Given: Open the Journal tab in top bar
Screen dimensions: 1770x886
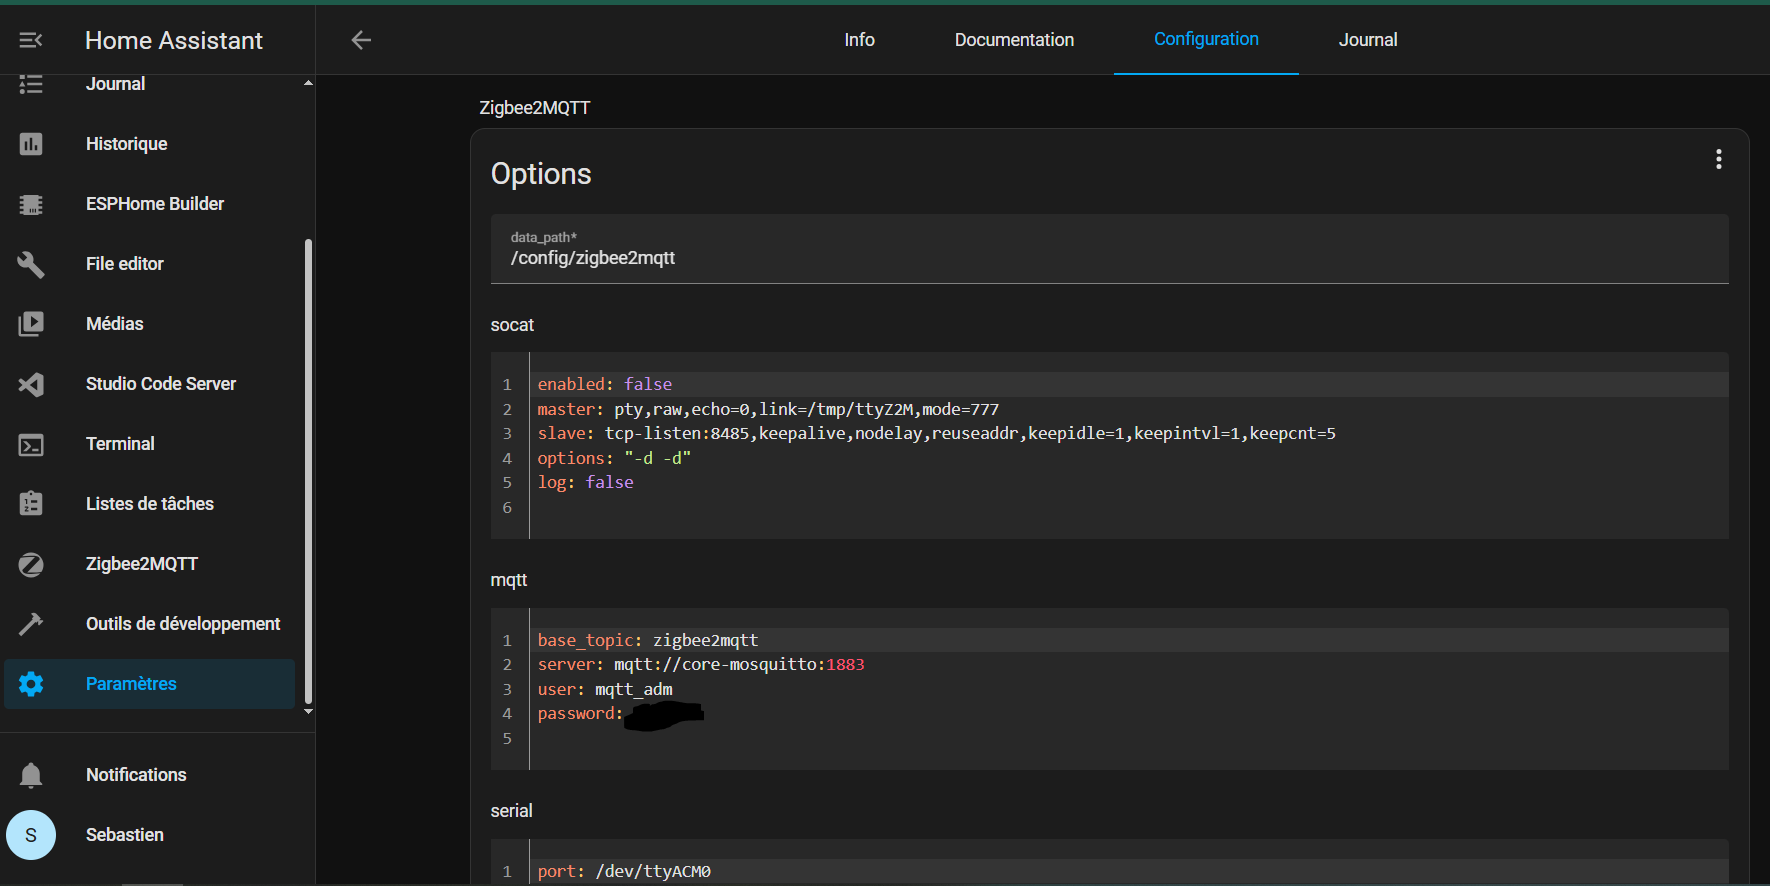Looking at the screenshot, I should [x=1368, y=40].
